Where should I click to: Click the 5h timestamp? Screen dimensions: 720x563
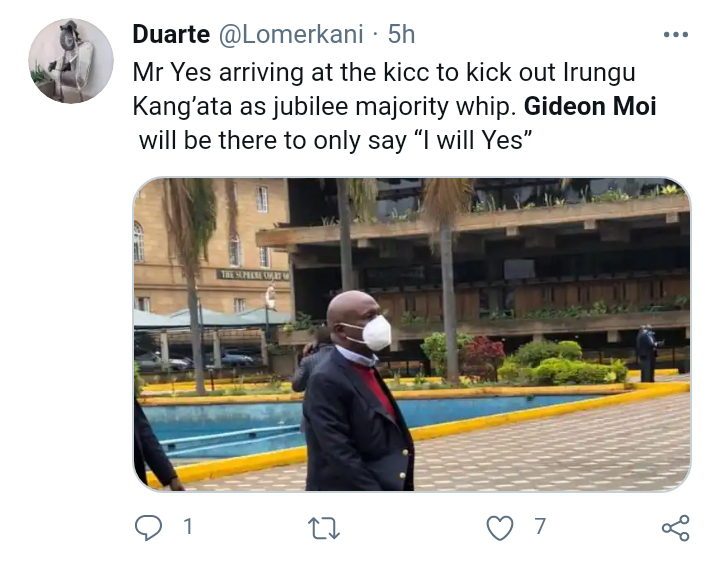[x=401, y=34]
